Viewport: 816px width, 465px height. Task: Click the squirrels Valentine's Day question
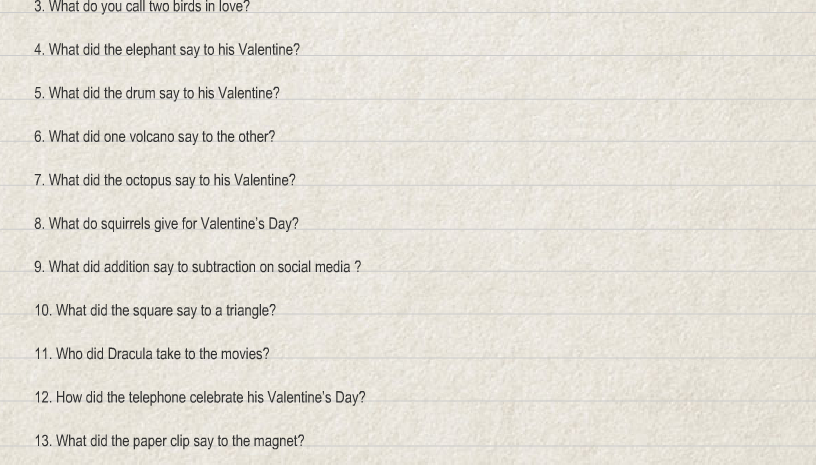[167, 224]
